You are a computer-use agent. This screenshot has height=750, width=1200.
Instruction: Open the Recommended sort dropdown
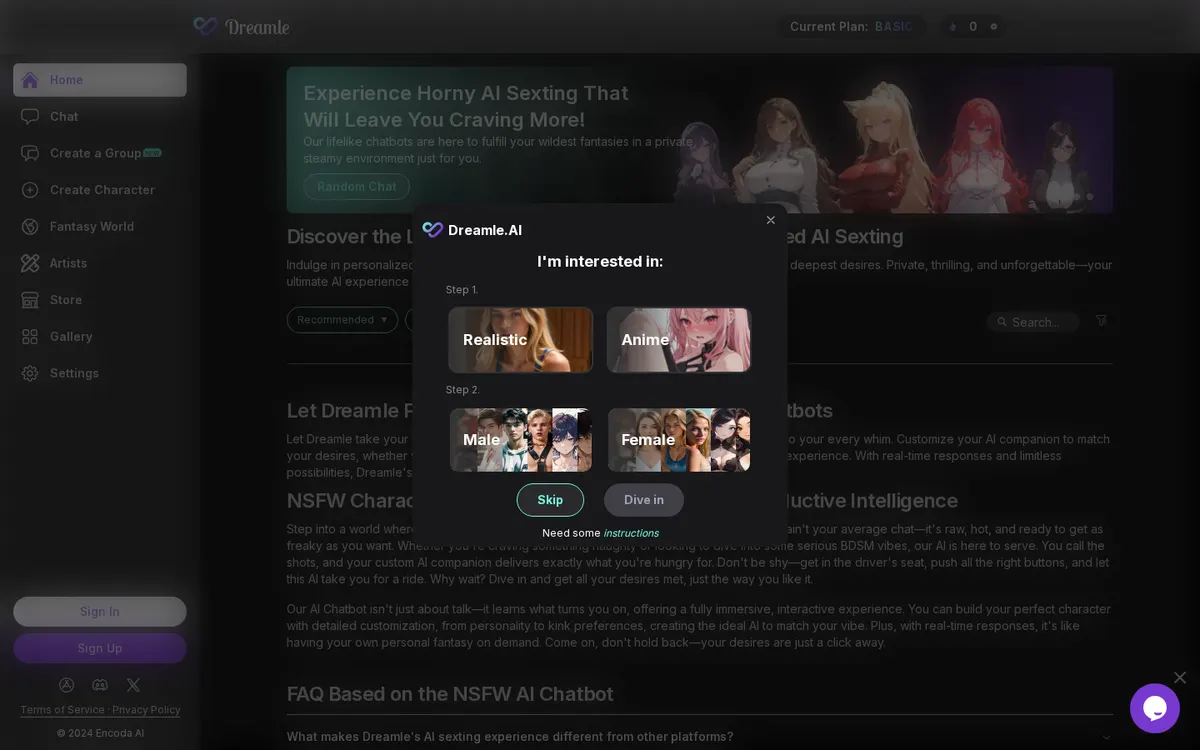pyautogui.click(x=342, y=320)
